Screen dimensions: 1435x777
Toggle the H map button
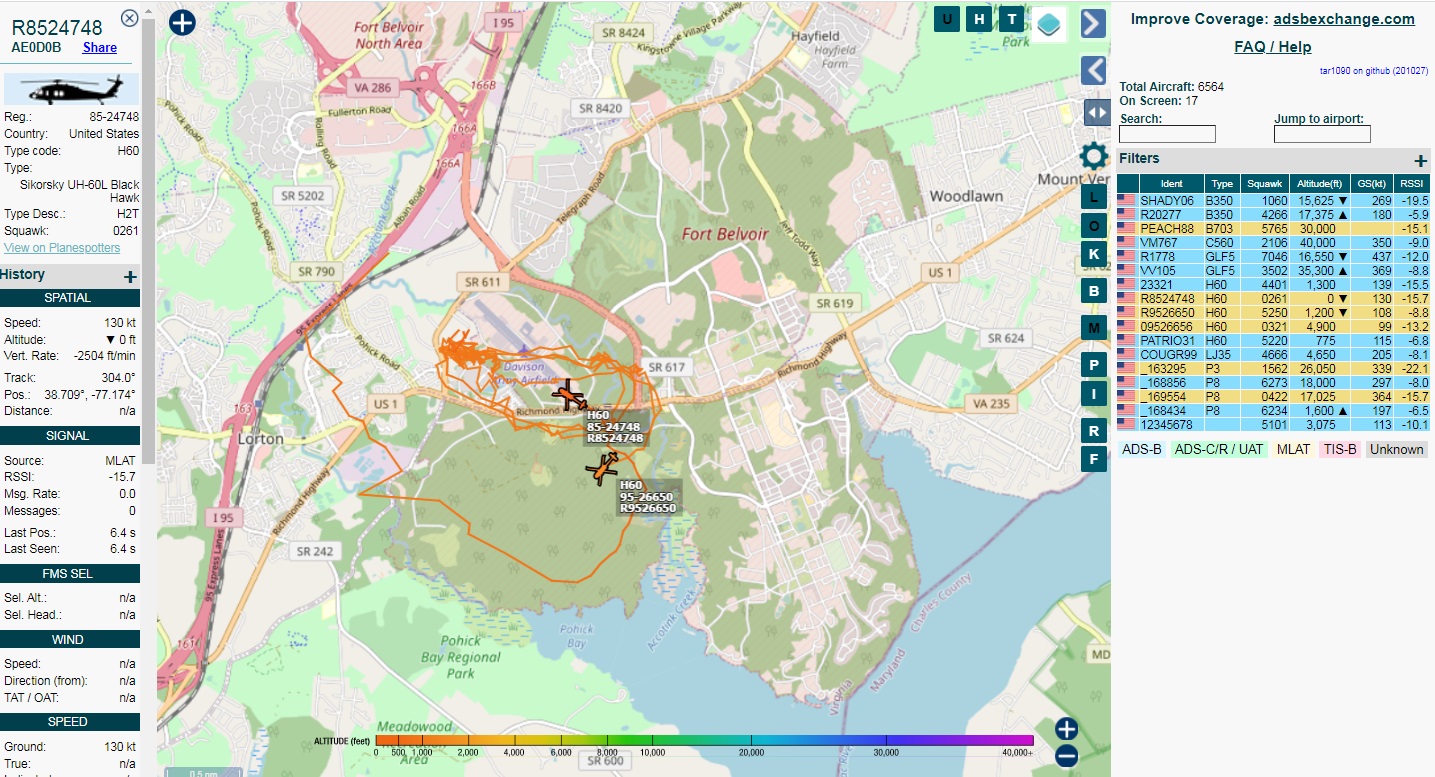tap(980, 19)
